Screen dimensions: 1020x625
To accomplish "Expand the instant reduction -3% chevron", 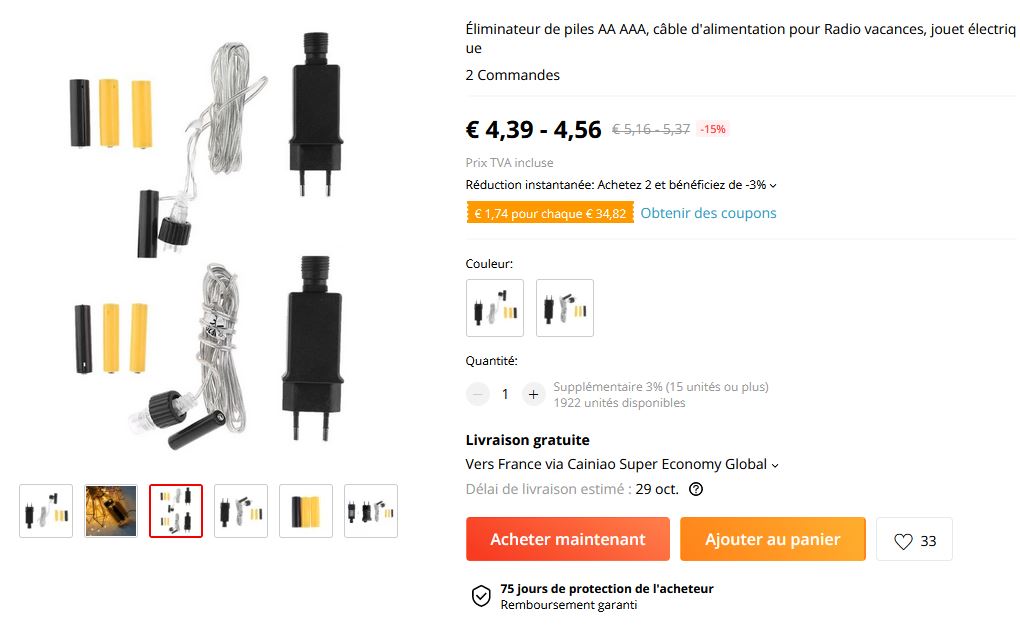I will [x=773, y=185].
